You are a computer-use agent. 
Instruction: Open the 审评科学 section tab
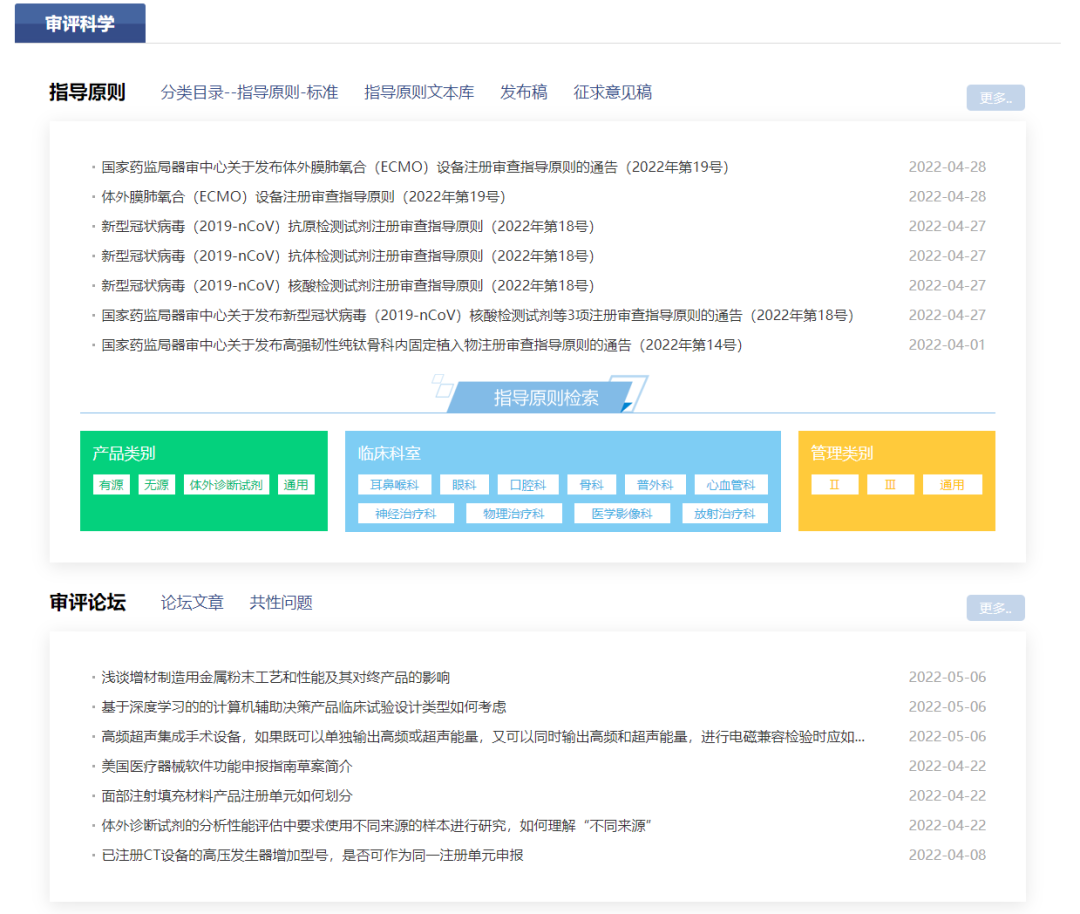coord(80,23)
